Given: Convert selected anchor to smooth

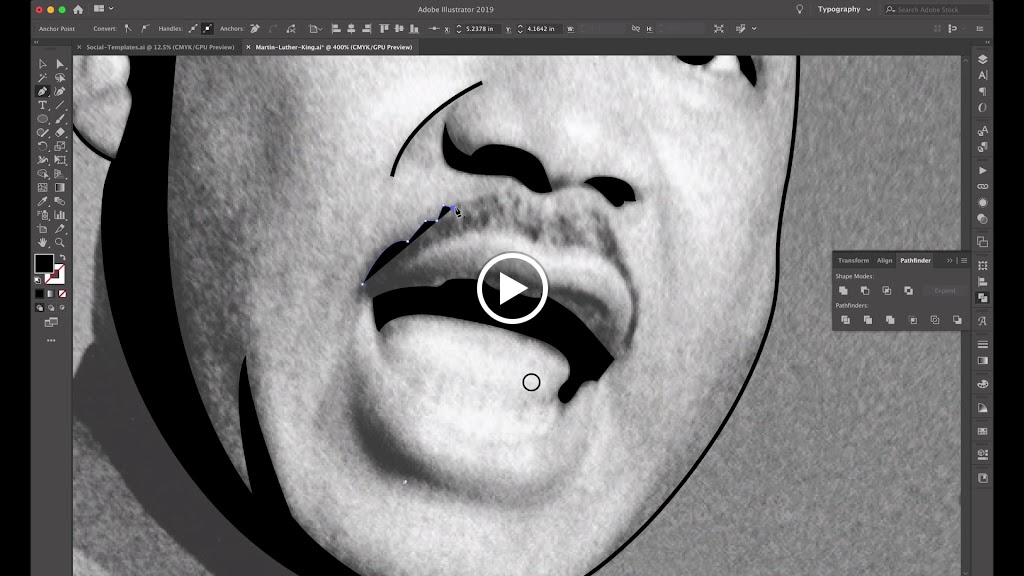Looking at the screenshot, I should point(145,29).
